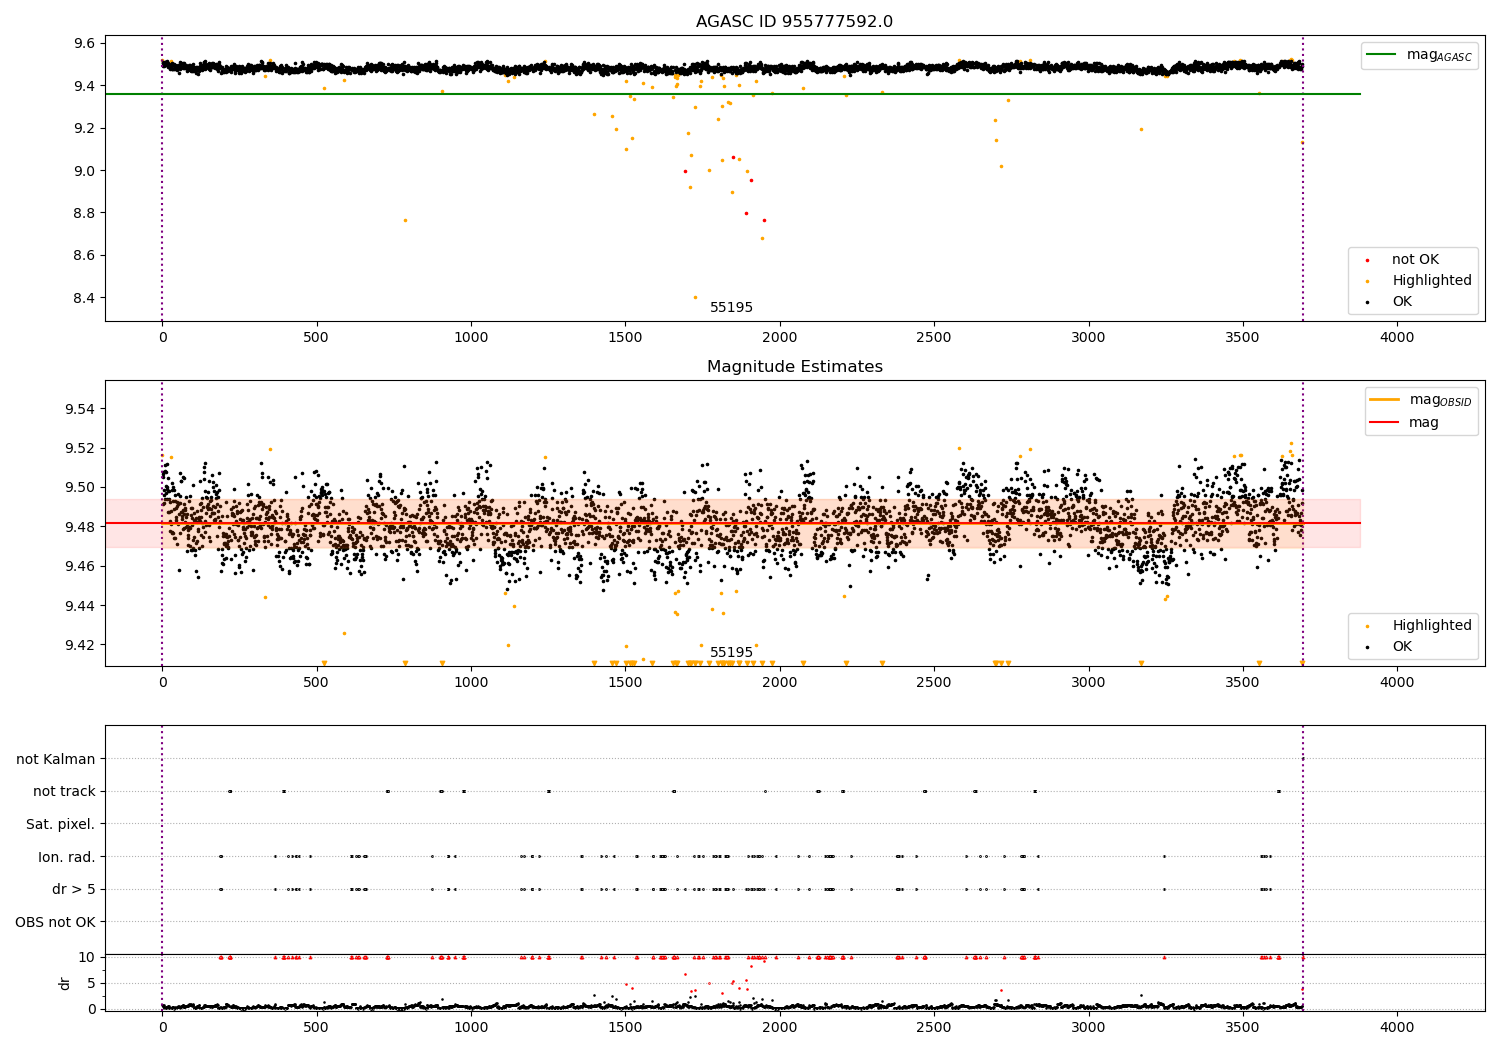This screenshot has height=1050, width=1500.
Task: Click the orange outlier point near 8.76 at x=790
Action: pos(405,220)
